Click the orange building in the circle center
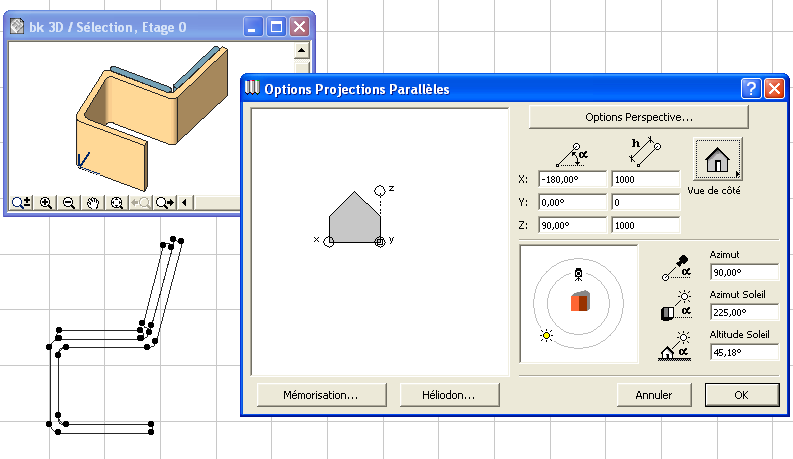The image size is (793, 459). pos(580,301)
